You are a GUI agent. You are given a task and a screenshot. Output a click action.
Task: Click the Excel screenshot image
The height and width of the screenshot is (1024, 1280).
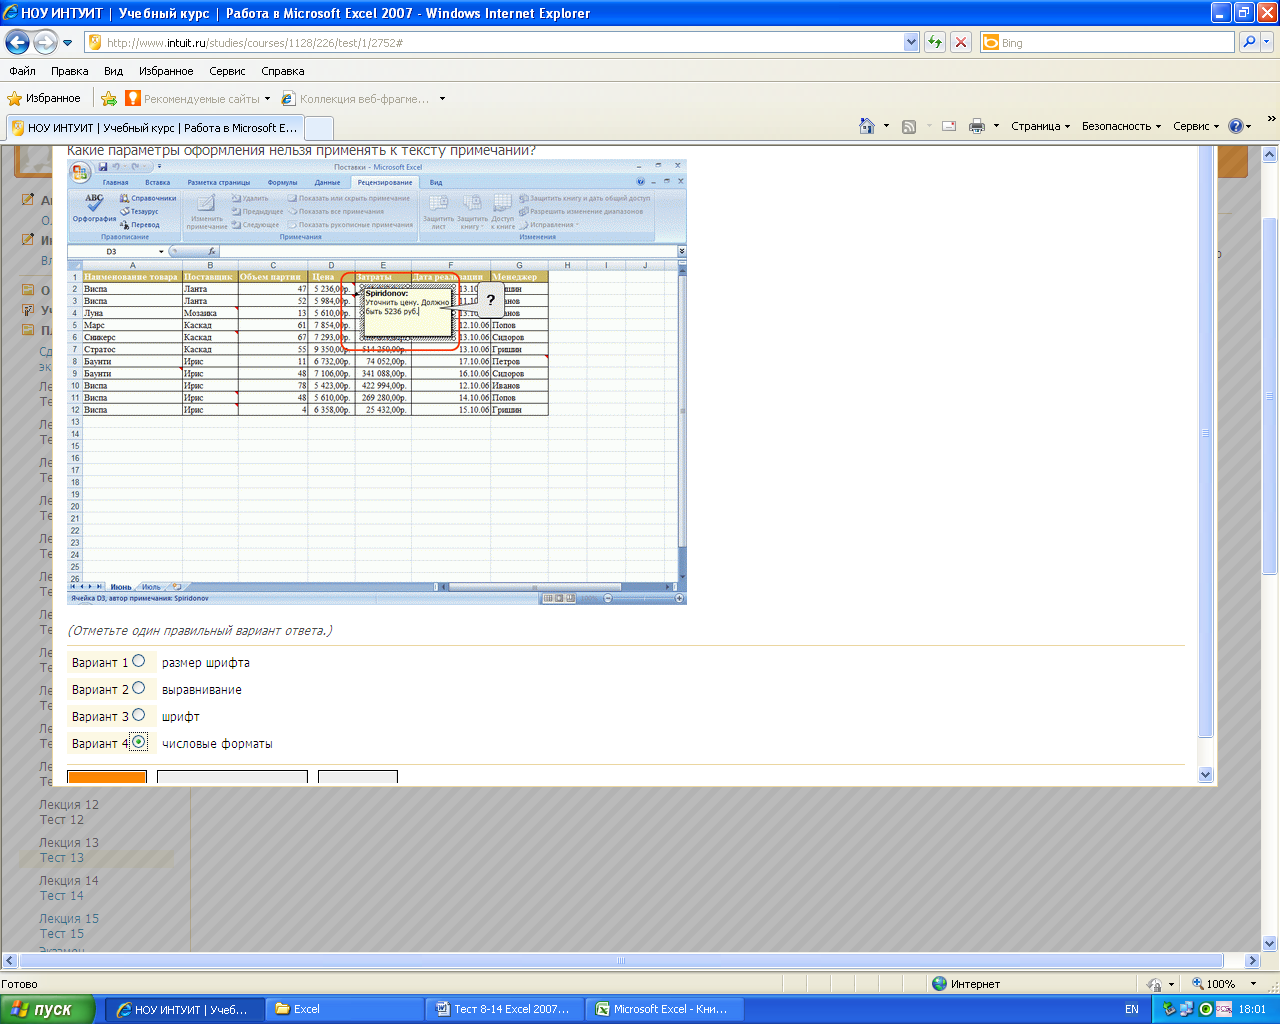pos(377,381)
